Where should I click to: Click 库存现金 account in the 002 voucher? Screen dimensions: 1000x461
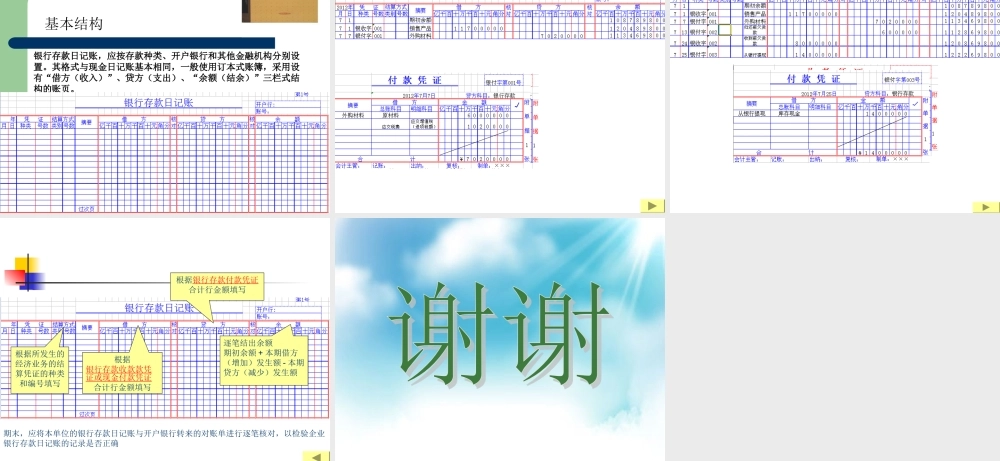pos(789,113)
